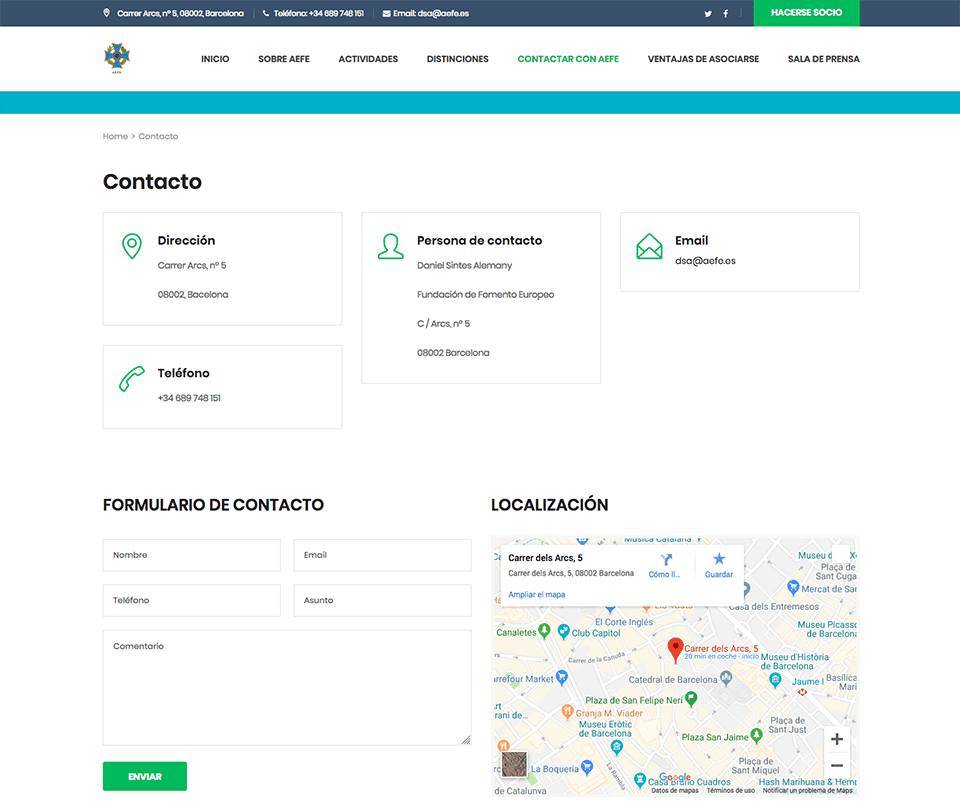Submit the form with Enviar button
The width and height of the screenshot is (960, 807).
click(144, 776)
